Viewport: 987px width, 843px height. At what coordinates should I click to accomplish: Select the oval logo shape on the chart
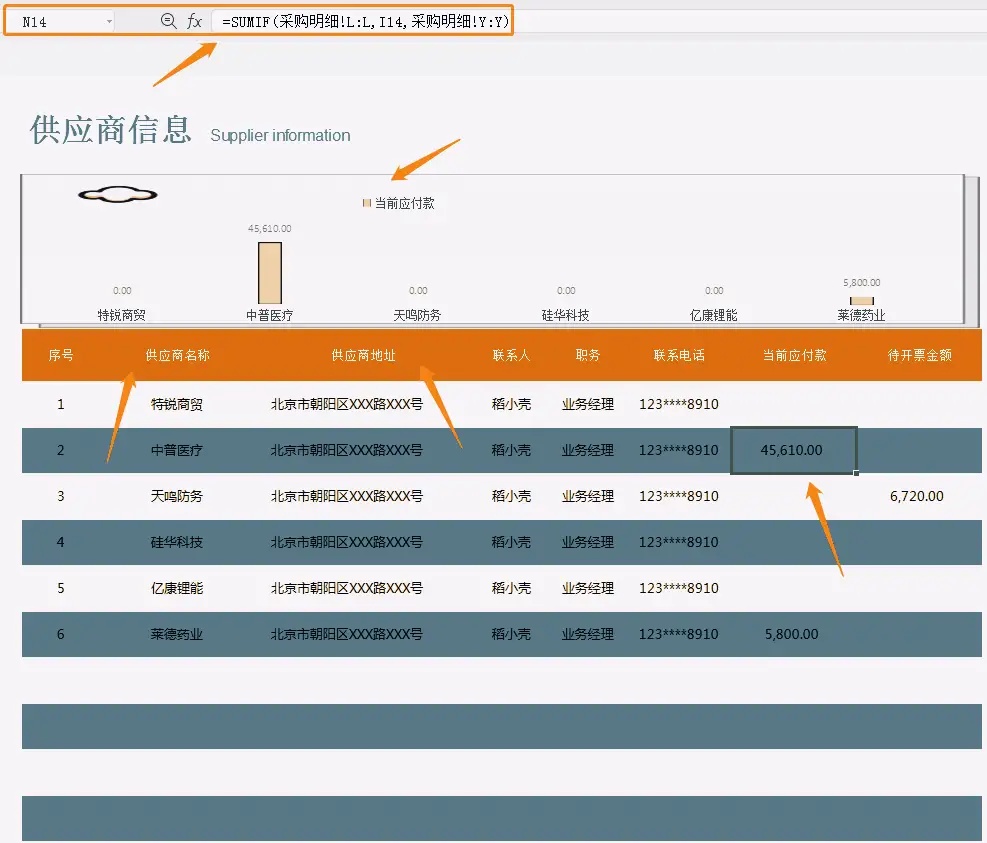click(117, 194)
